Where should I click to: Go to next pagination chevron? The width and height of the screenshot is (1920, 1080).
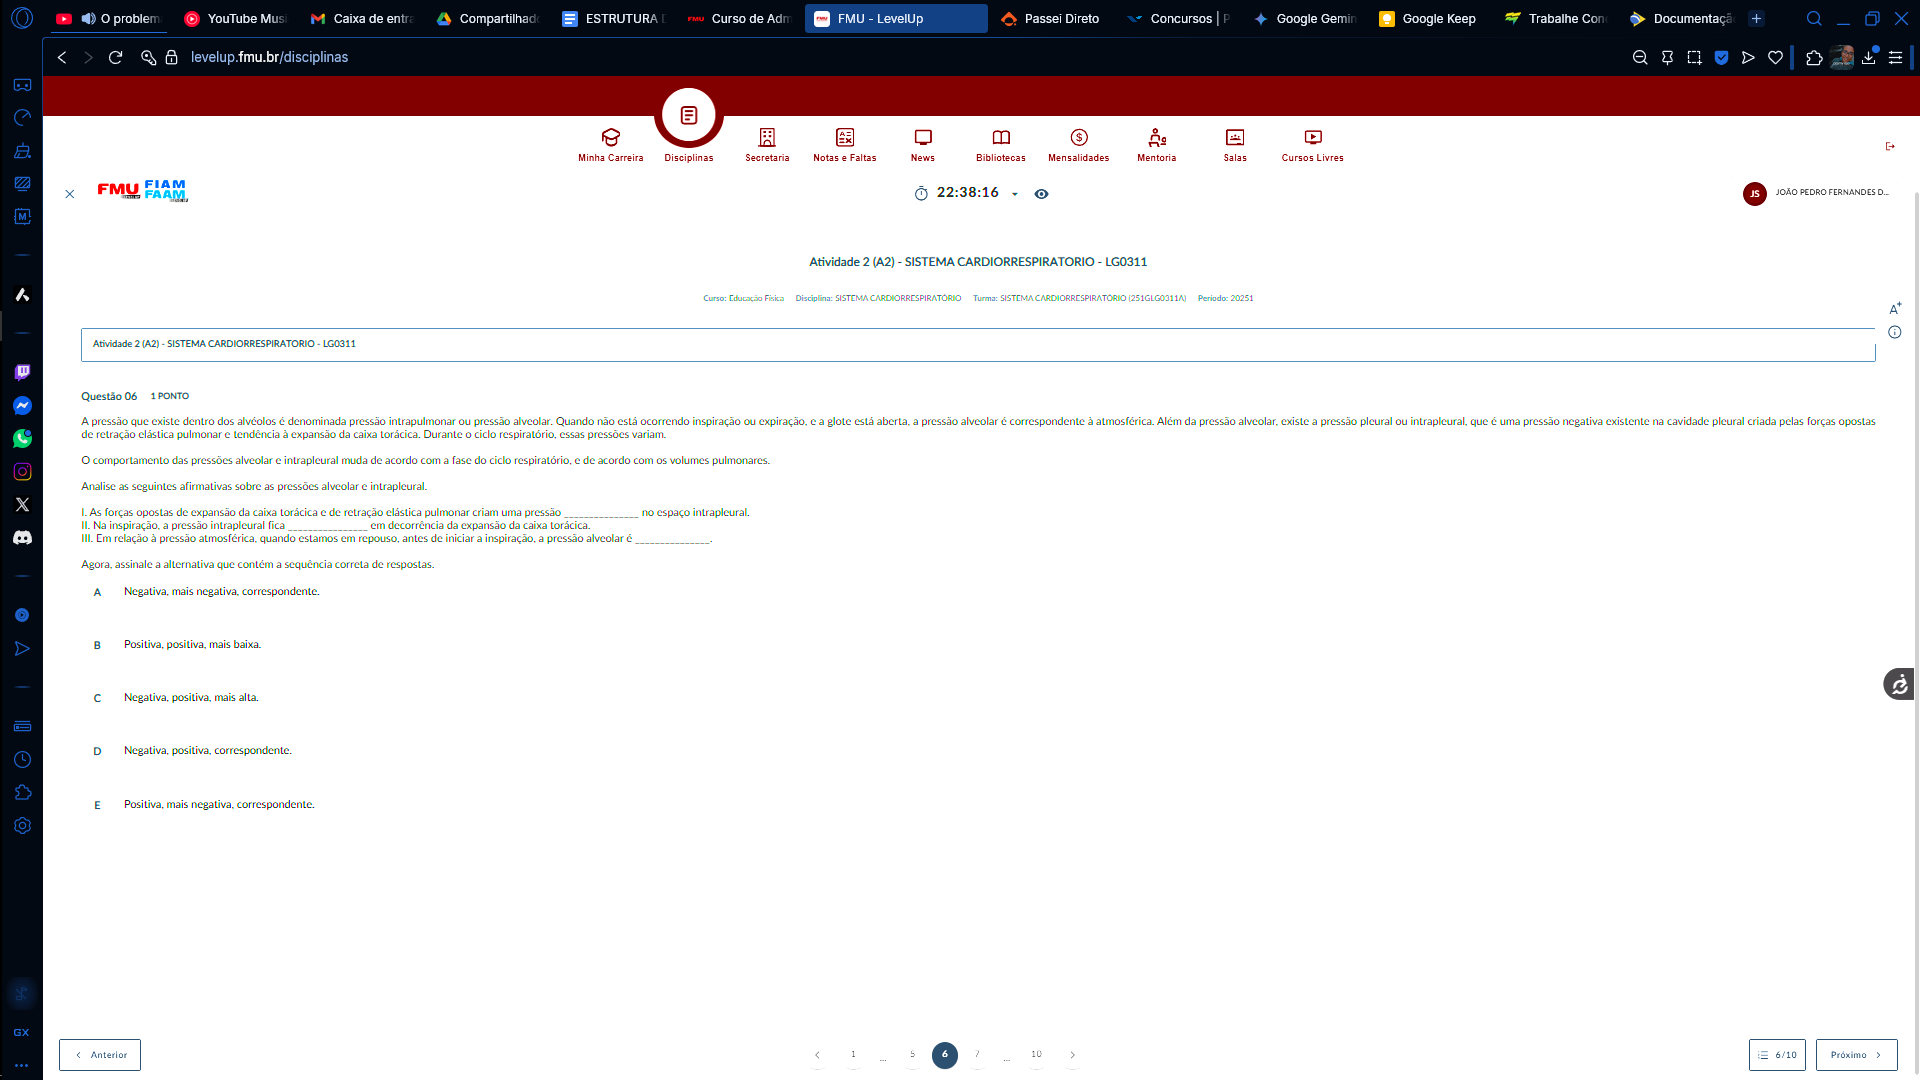point(1072,1055)
